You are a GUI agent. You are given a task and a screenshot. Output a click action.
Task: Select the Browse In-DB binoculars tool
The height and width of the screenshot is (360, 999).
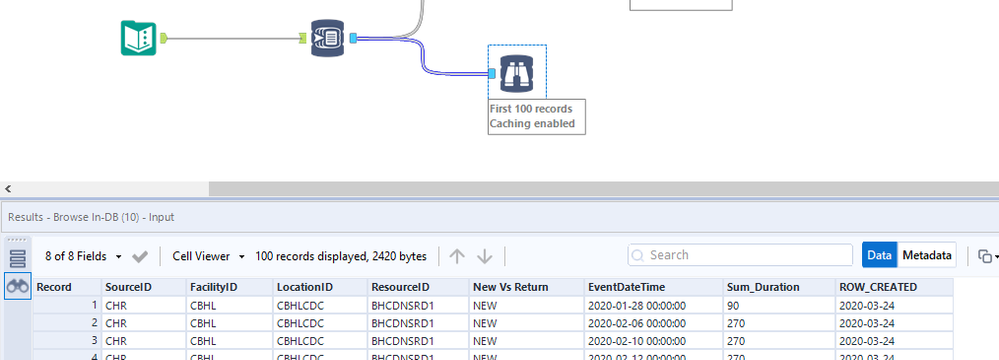517,73
